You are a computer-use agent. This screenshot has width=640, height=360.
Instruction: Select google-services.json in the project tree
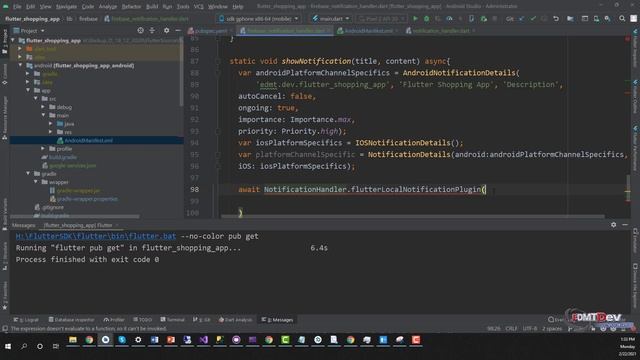(73, 165)
